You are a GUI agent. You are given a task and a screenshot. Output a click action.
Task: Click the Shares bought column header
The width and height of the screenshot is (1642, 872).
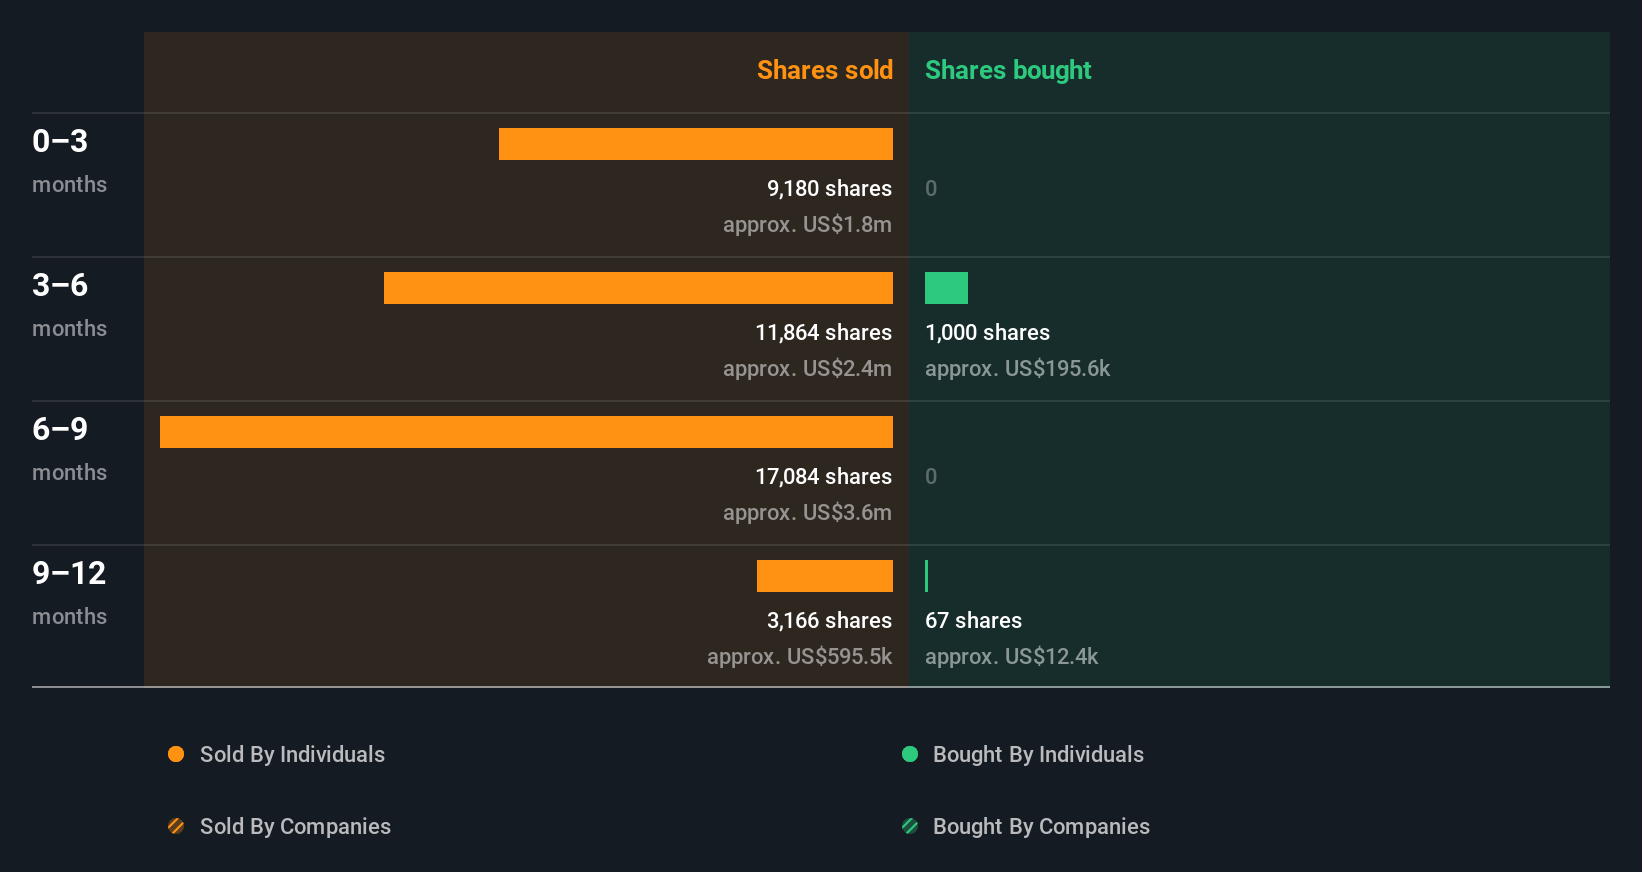click(1008, 70)
